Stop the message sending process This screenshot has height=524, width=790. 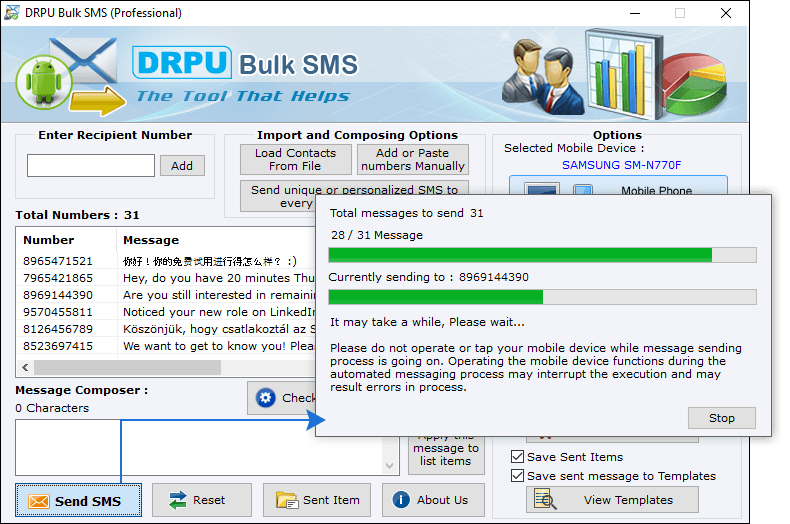point(721,418)
